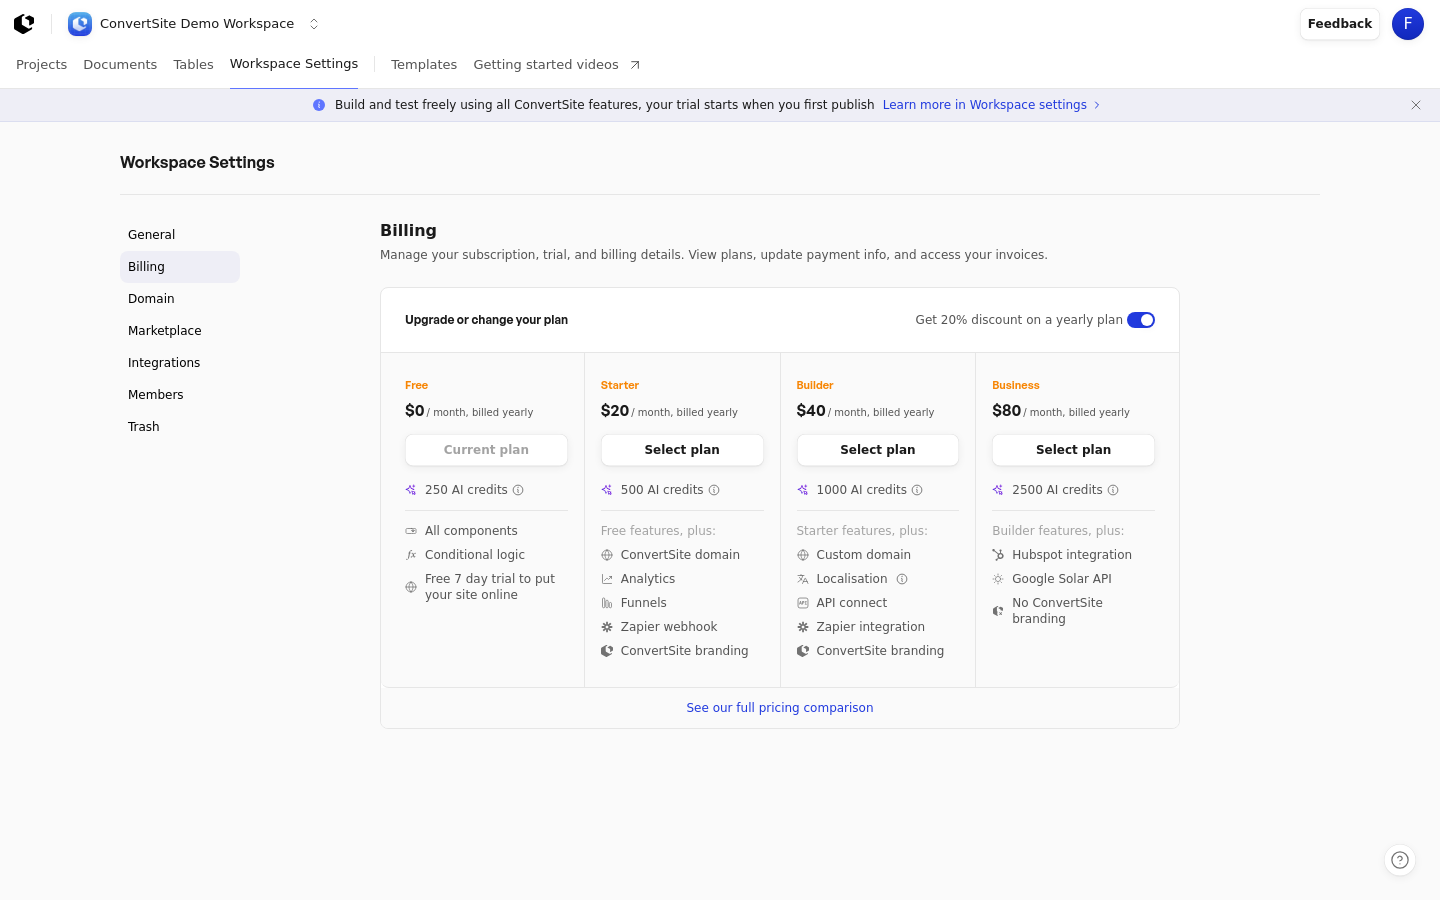This screenshot has height=900, width=1440.
Task: Open Members in settings sidebar
Action: tap(180, 395)
